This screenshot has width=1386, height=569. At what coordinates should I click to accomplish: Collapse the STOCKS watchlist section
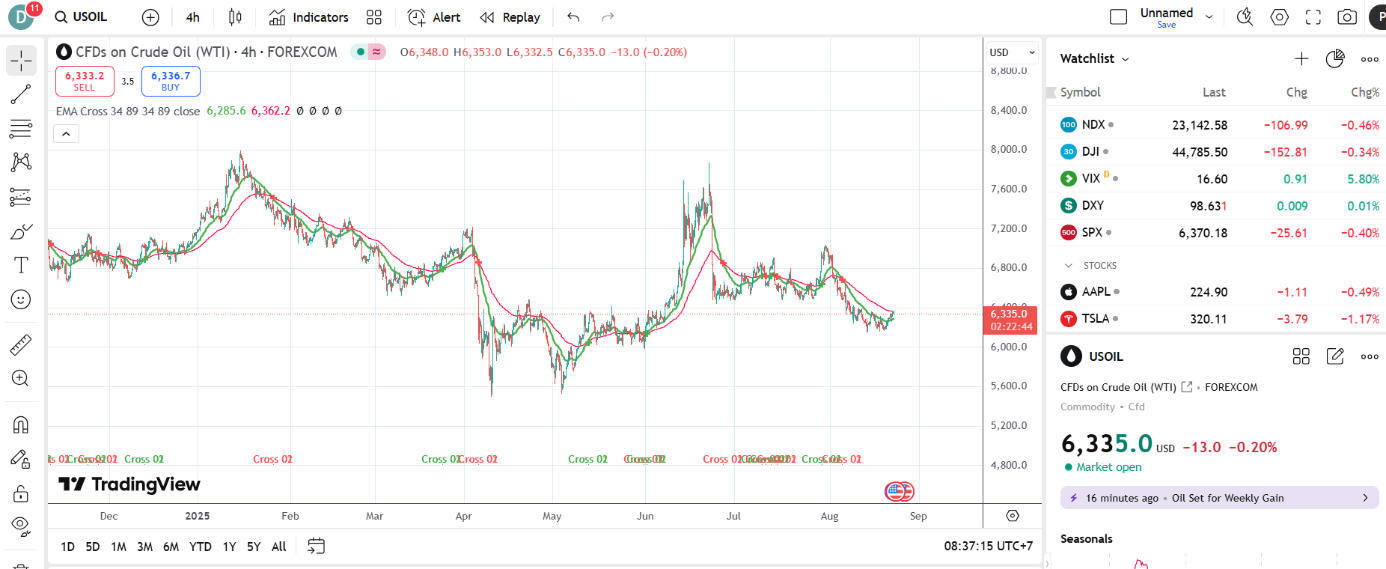[x=1068, y=266]
